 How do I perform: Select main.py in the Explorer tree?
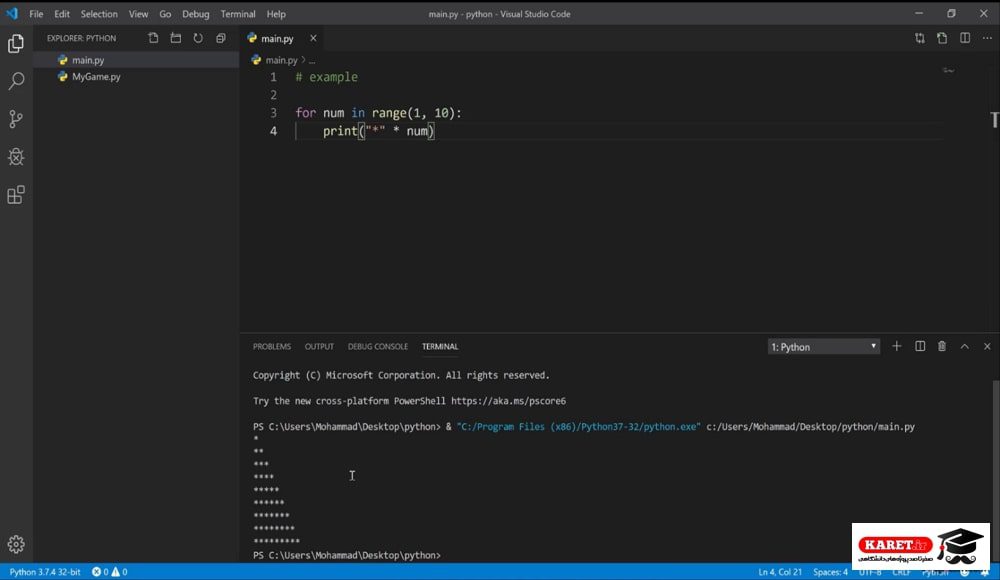[136, 60]
